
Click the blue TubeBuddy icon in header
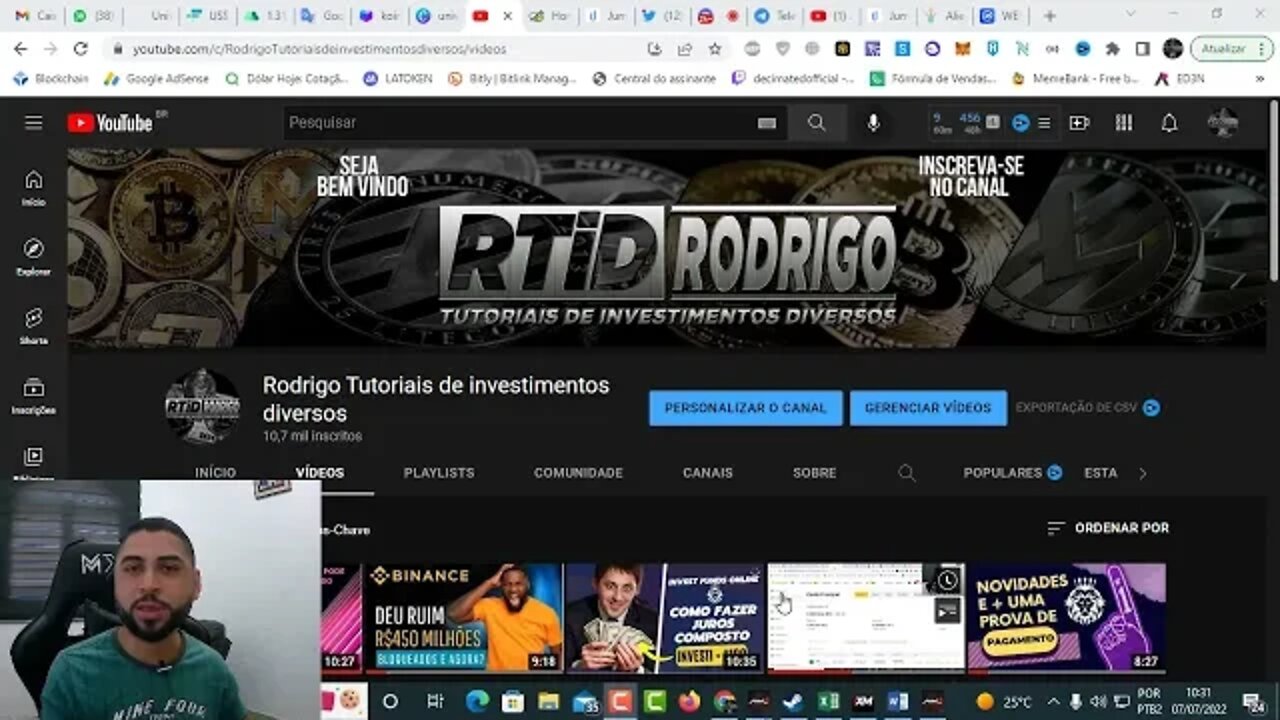click(1021, 123)
